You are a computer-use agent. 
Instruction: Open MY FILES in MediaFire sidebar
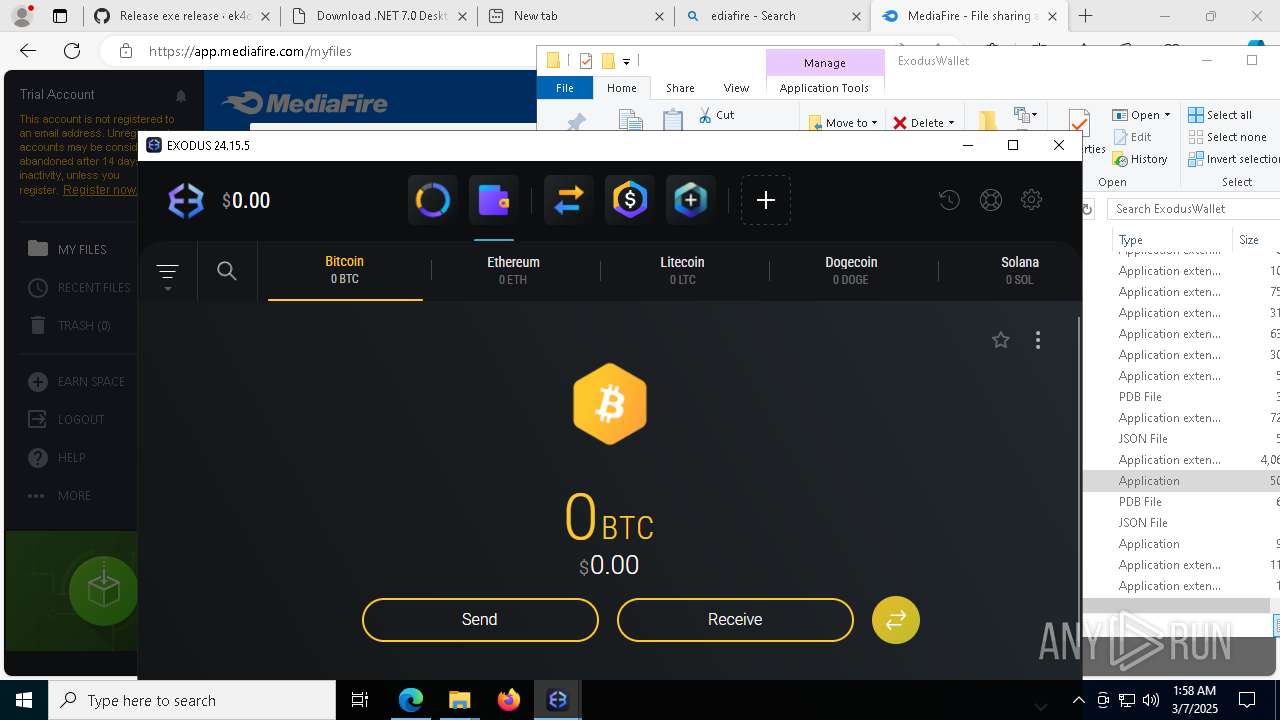68,249
